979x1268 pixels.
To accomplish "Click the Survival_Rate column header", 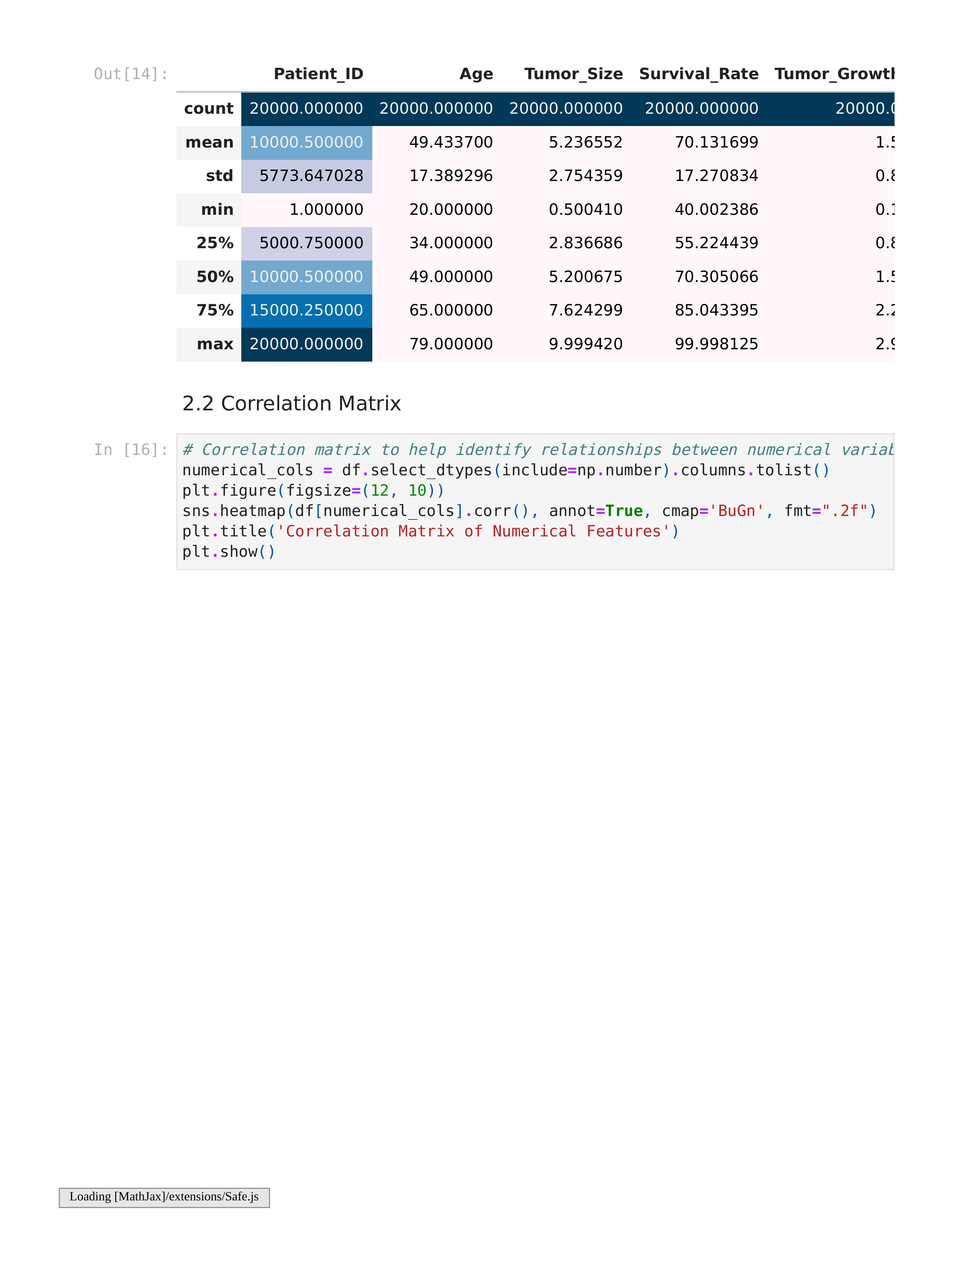I will tap(698, 74).
